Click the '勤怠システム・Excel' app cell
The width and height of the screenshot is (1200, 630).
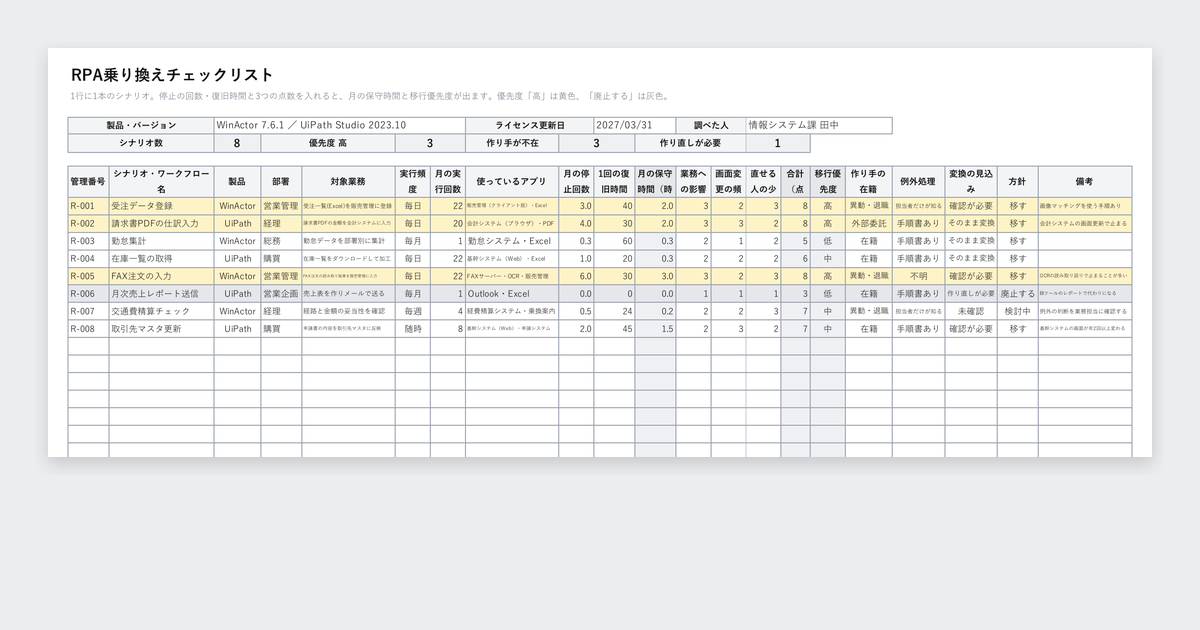tap(512, 241)
